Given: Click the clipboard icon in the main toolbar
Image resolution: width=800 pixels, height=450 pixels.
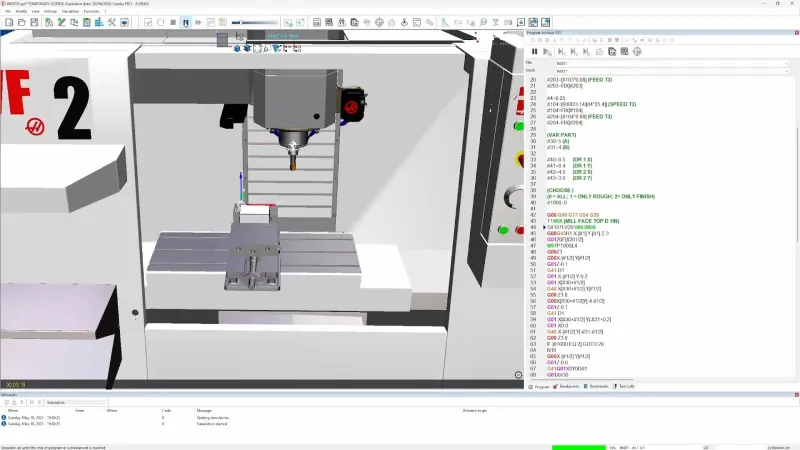Looking at the screenshot, I should coord(87,22).
